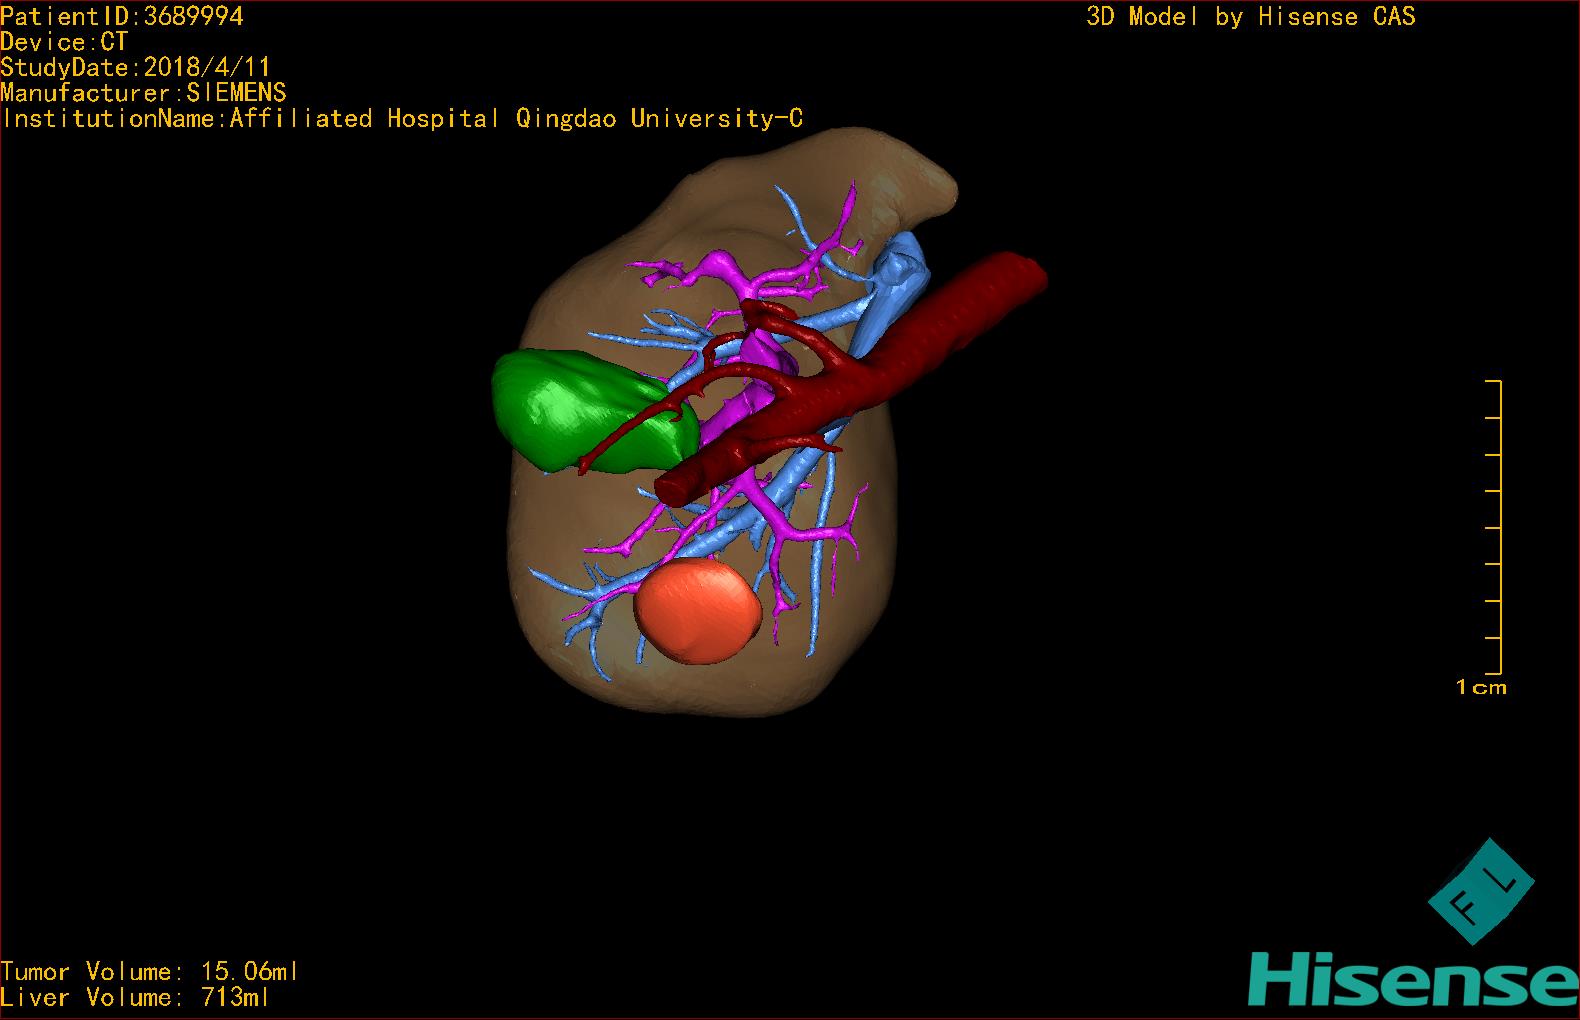The height and width of the screenshot is (1020, 1580).
Task: Click the "3D Model by Hisense CAS" title
Action: (1251, 16)
